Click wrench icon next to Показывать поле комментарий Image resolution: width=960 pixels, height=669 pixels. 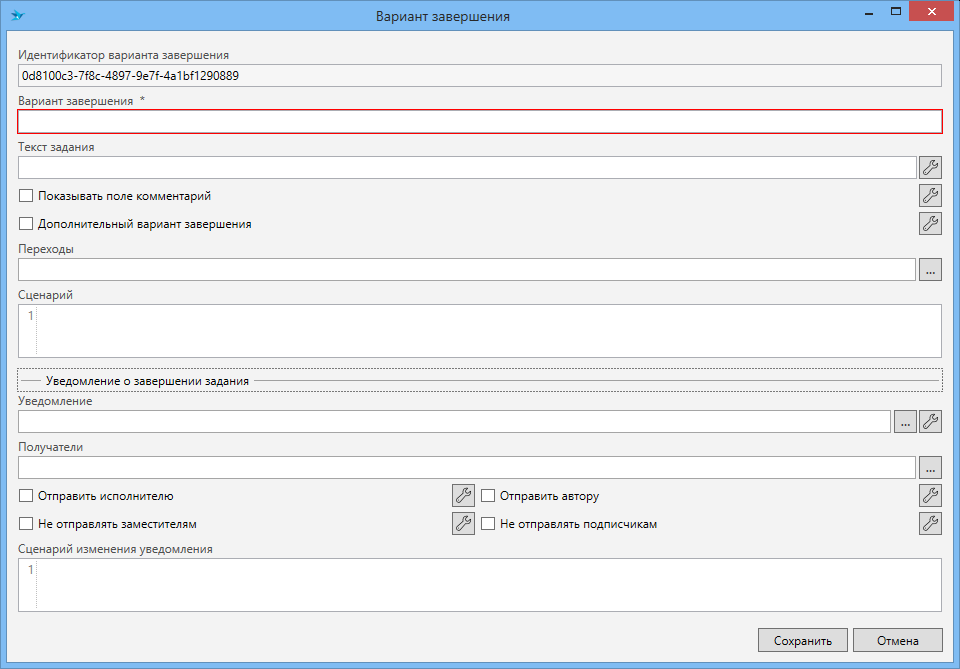pyautogui.click(x=930, y=196)
